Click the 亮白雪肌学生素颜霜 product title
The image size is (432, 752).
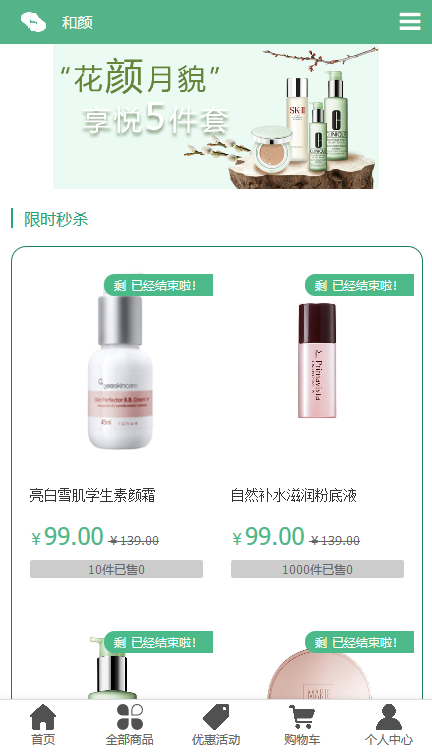tap(92, 495)
